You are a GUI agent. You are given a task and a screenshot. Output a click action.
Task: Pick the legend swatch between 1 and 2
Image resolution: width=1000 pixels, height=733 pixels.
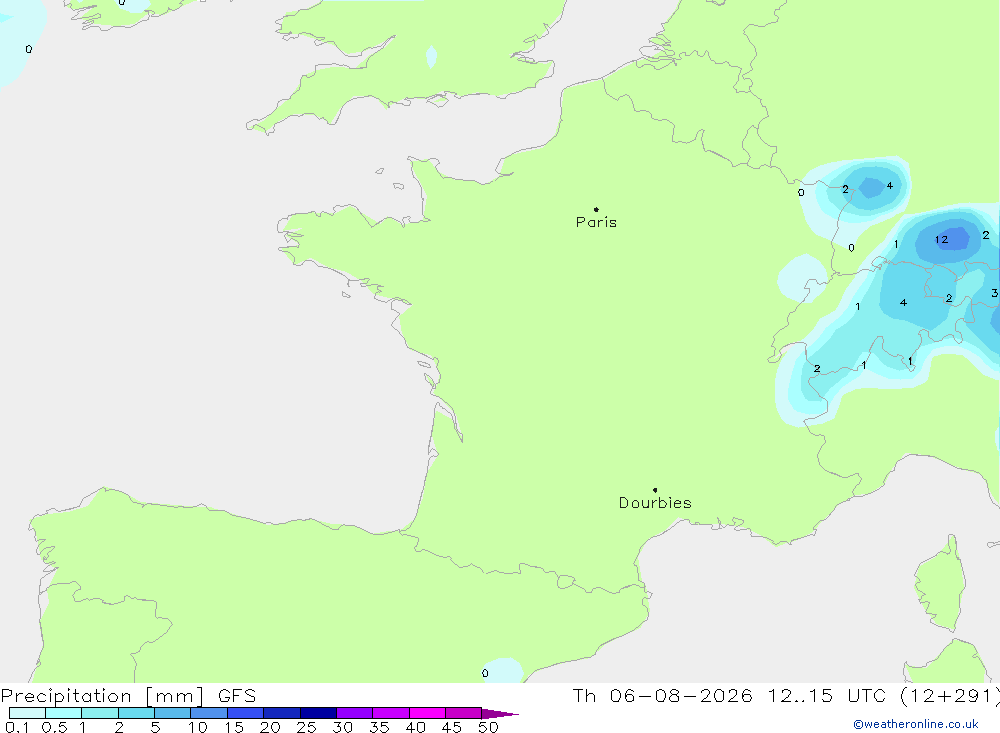(100, 713)
